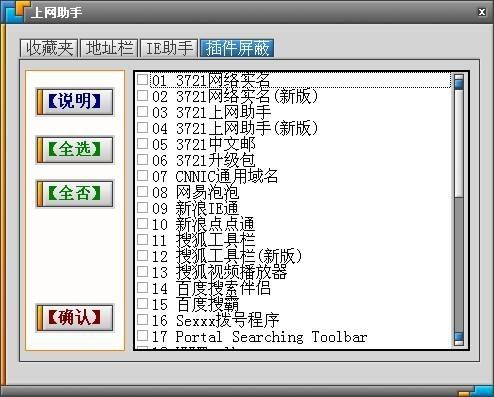Click the plugin list scroll-up arrow

tap(459, 82)
